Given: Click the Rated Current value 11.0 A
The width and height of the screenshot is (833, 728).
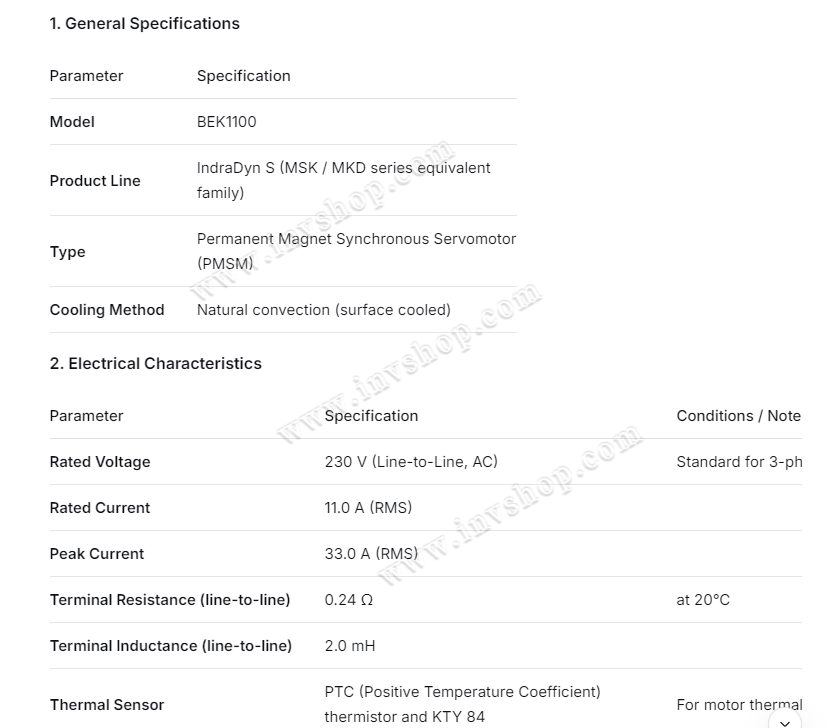Looking at the screenshot, I should click(x=368, y=508).
